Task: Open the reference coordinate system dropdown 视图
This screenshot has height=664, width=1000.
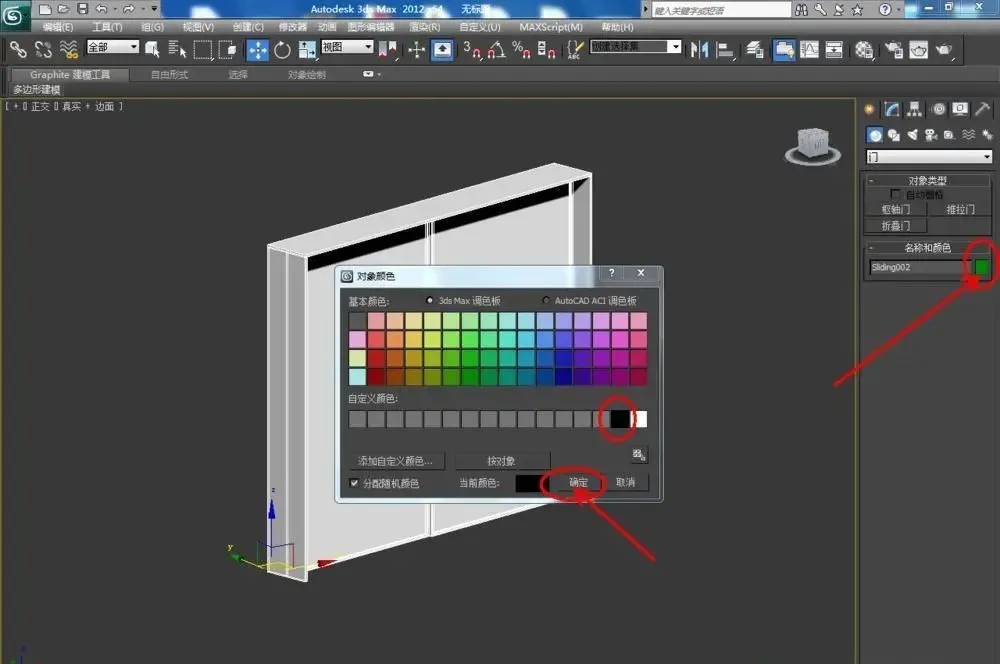Action: [347, 47]
